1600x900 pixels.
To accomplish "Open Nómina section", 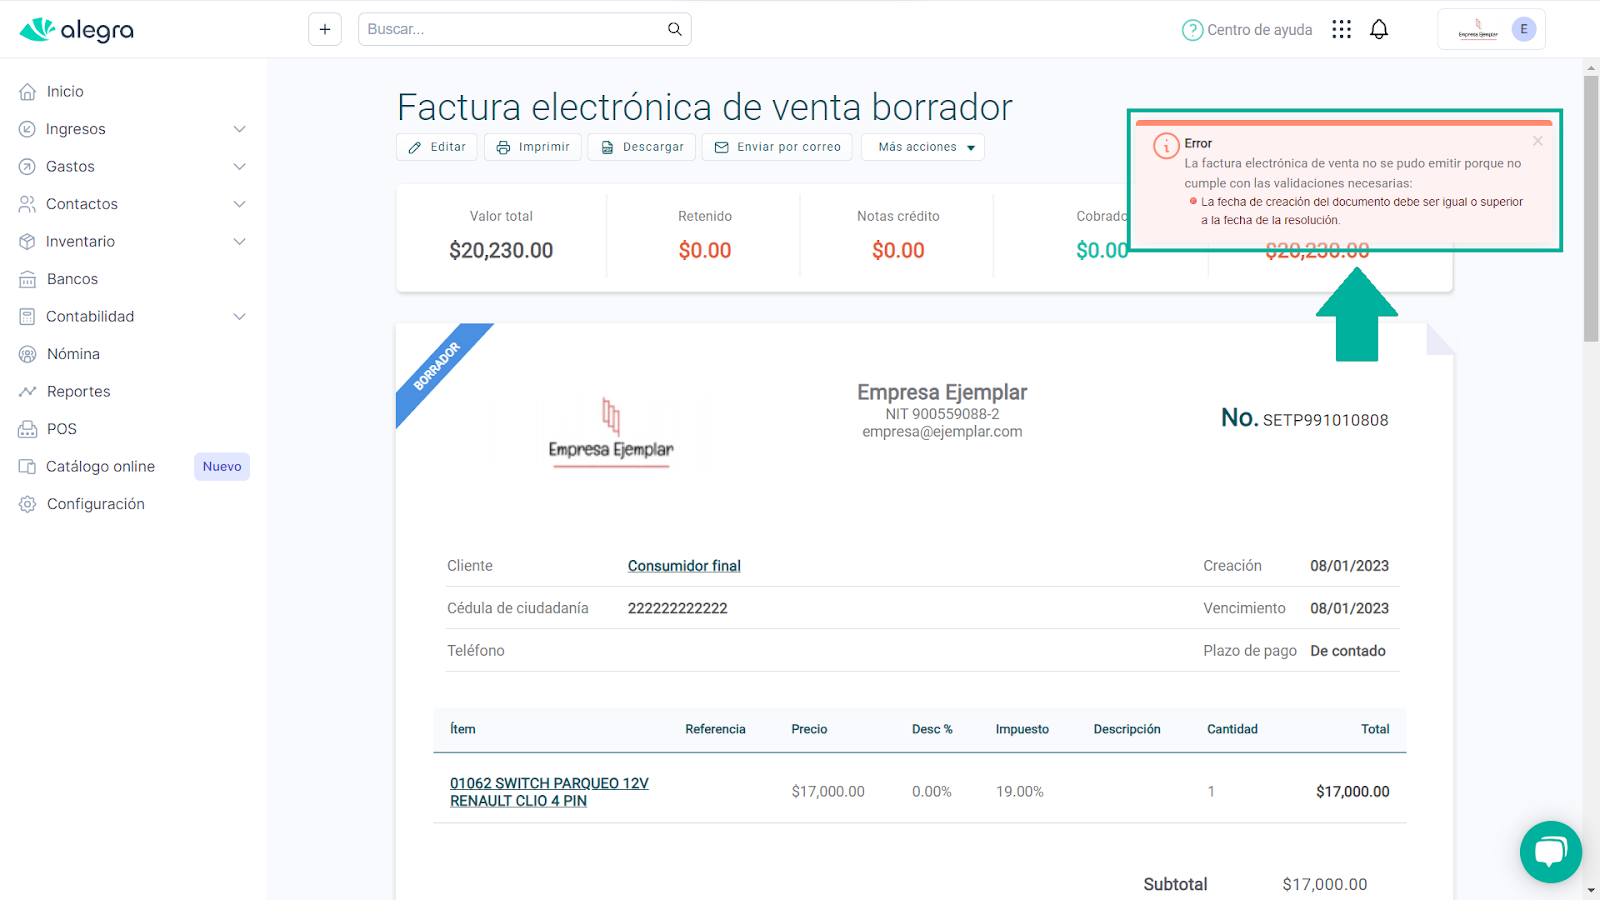I will click(73, 354).
